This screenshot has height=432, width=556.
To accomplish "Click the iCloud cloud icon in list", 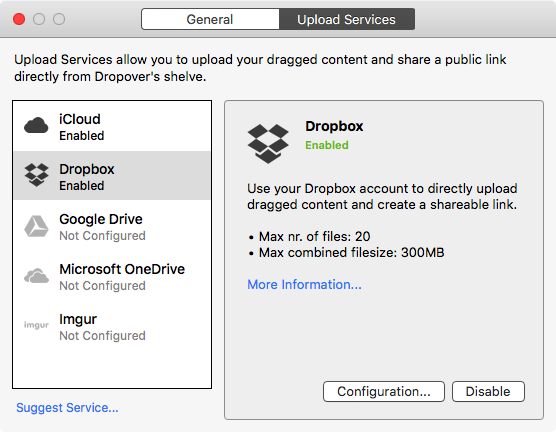I will pyautogui.click(x=36, y=126).
